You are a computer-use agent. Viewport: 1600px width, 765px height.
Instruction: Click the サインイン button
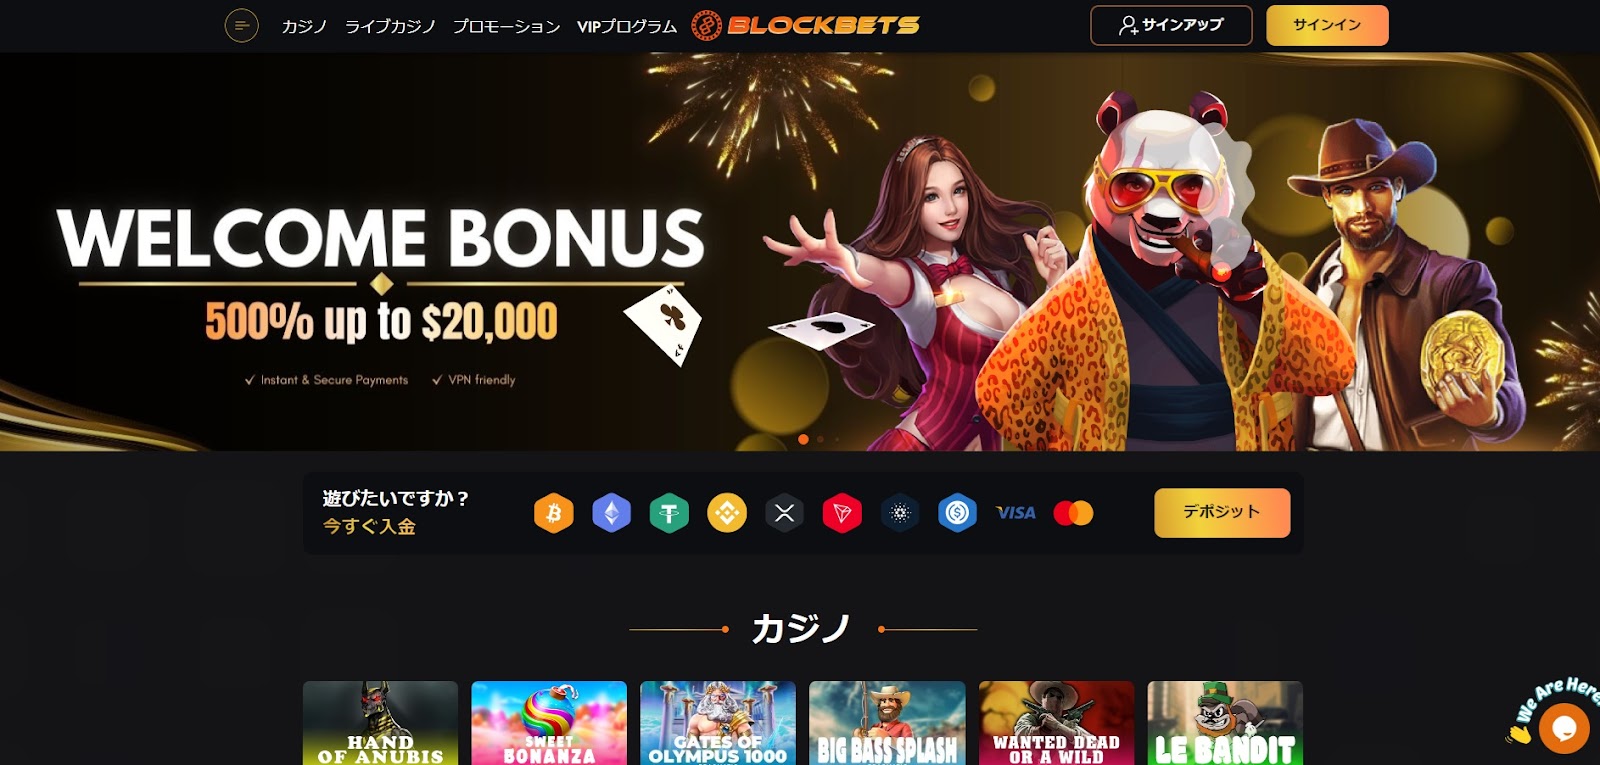(x=1327, y=25)
